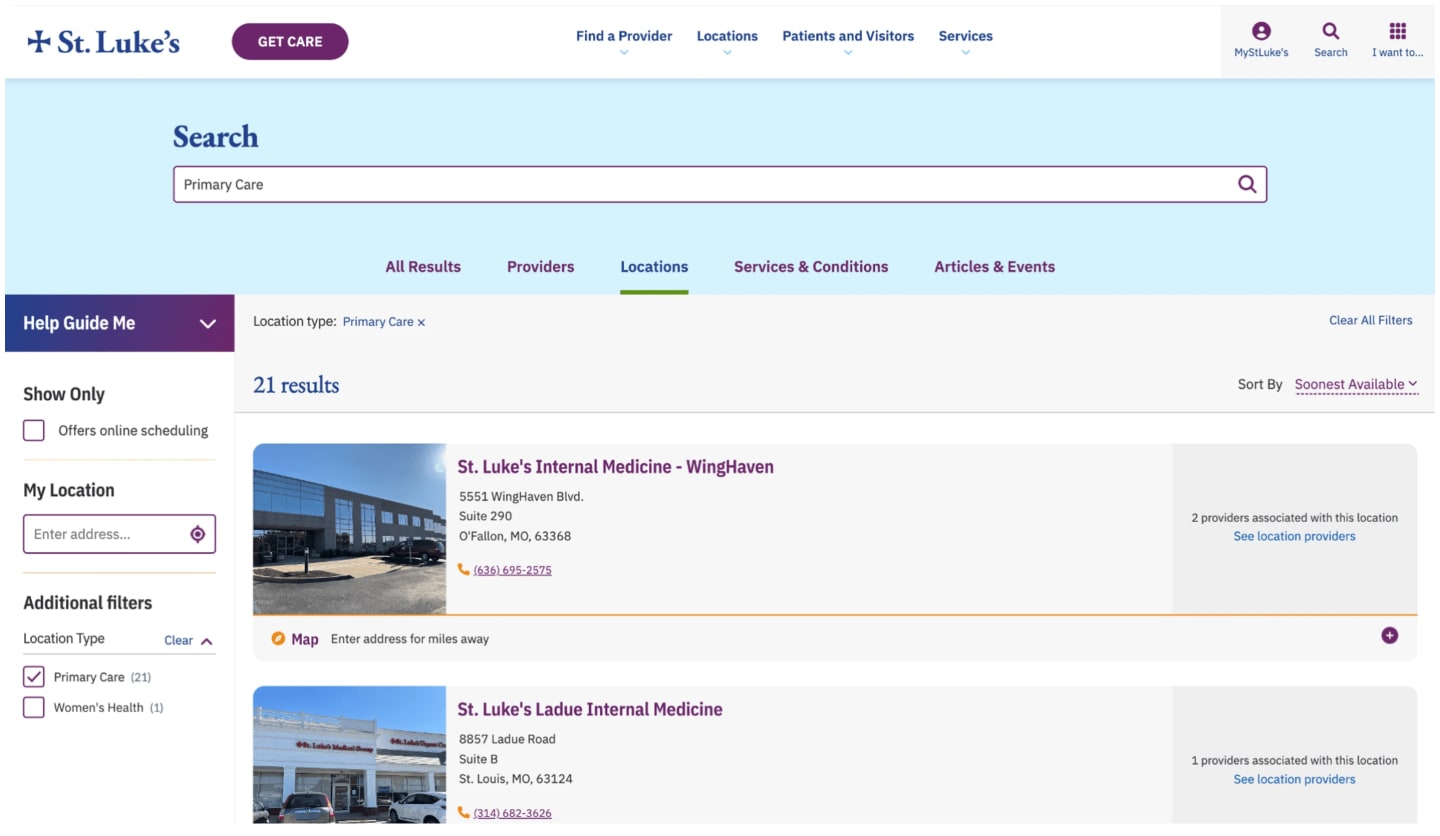This screenshot has width=1440, height=836.
Task: Open the 'I want to...' grid menu
Action: [1397, 32]
